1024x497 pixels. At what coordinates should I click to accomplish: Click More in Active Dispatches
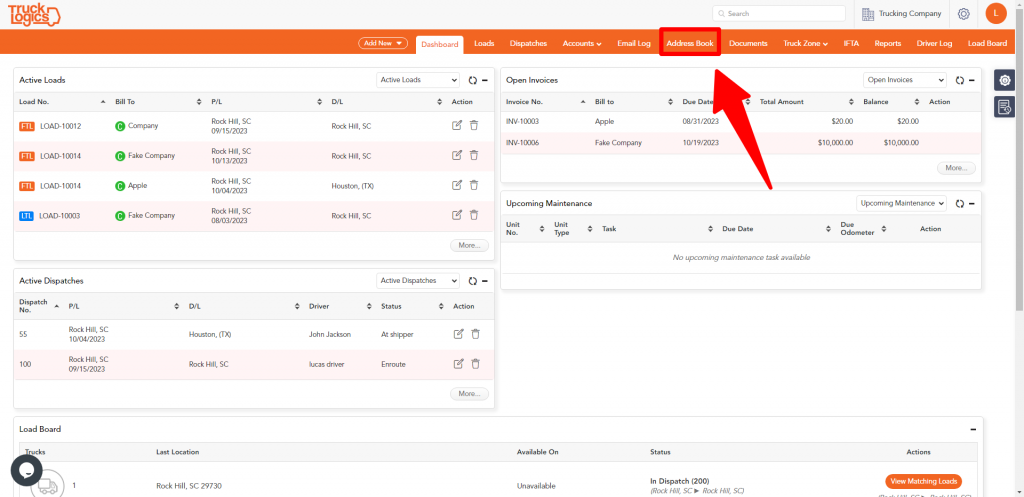click(x=469, y=394)
